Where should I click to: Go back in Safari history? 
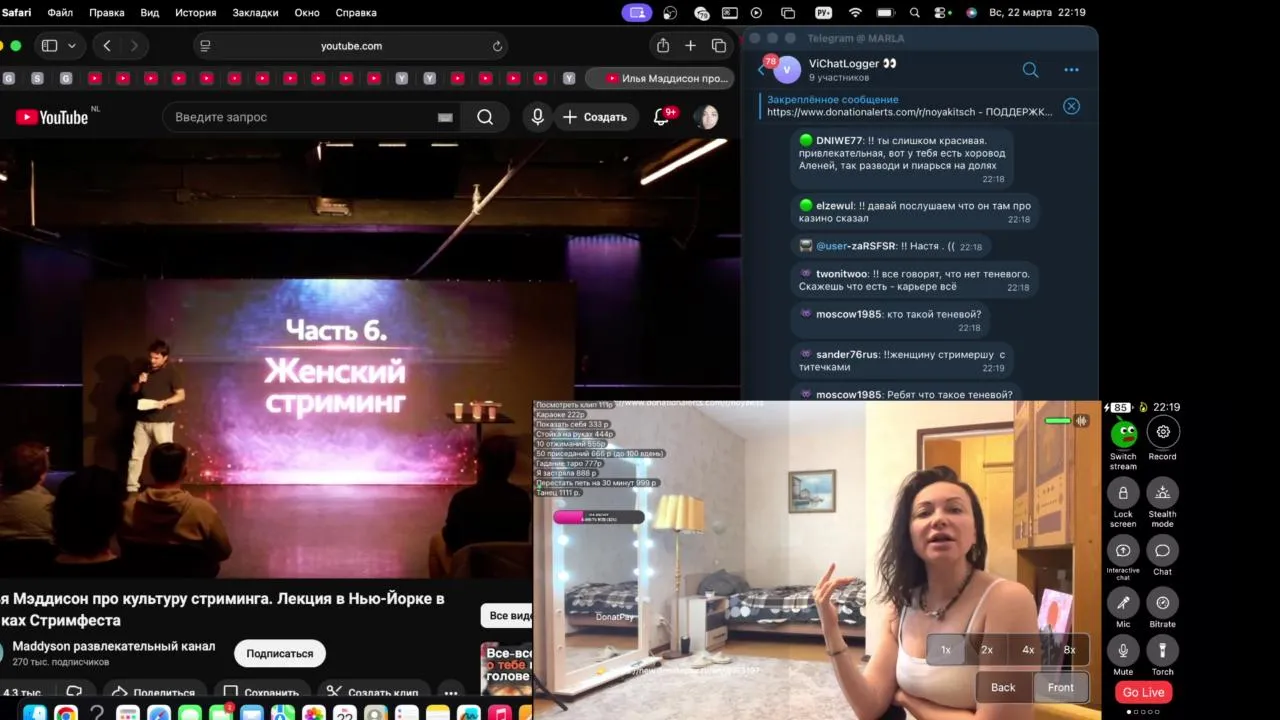click(107, 46)
